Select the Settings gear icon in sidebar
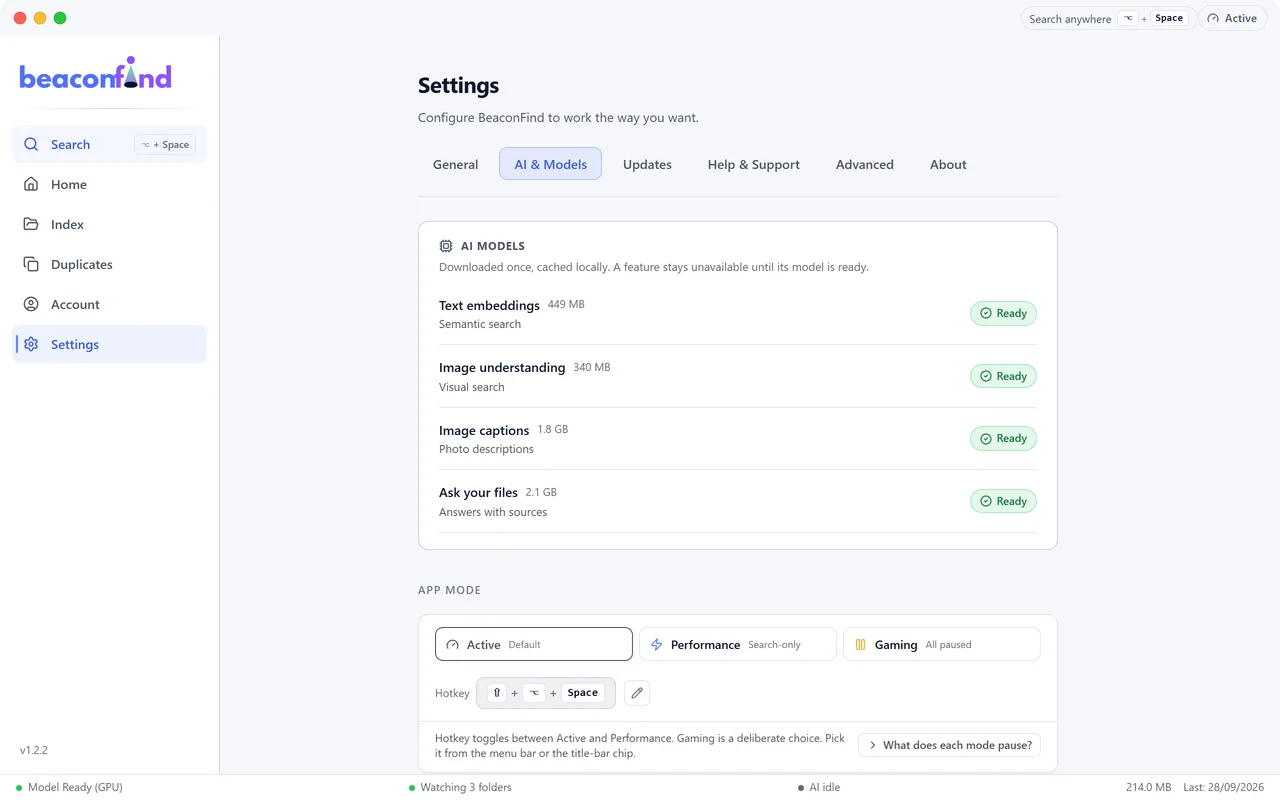Image resolution: width=1280 pixels, height=800 pixels. pos(31,344)
